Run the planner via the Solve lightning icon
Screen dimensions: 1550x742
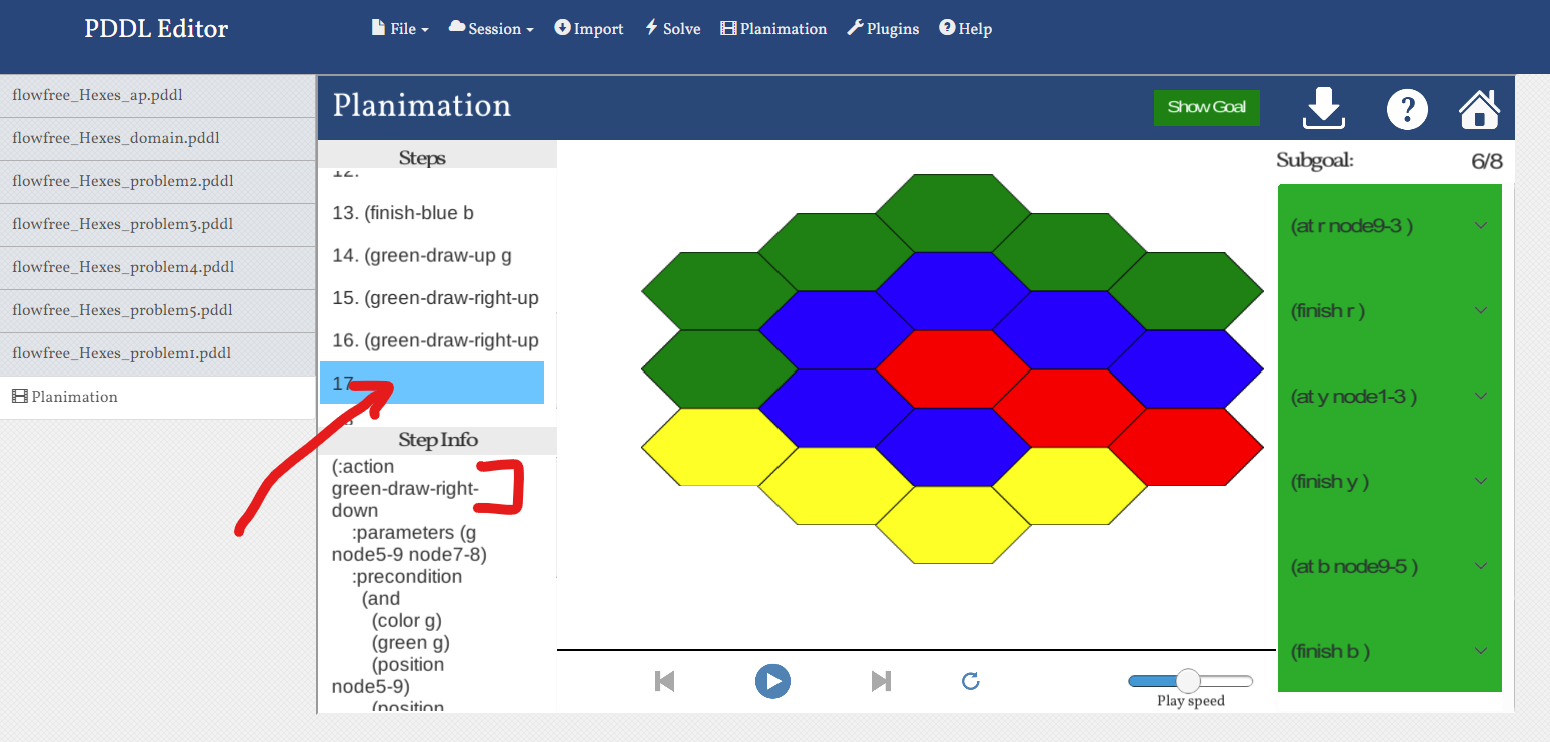click(671, 28)
